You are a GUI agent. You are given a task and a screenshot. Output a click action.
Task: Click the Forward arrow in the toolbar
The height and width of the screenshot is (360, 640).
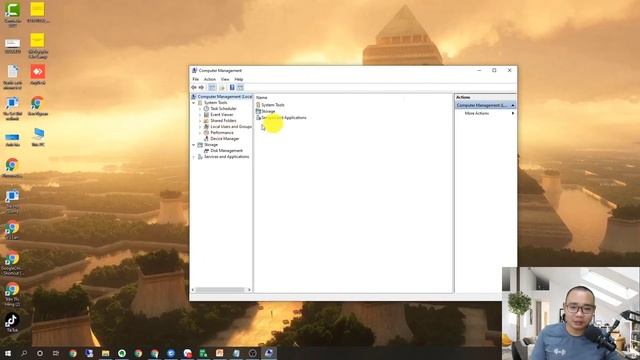[x=201, y=87]
